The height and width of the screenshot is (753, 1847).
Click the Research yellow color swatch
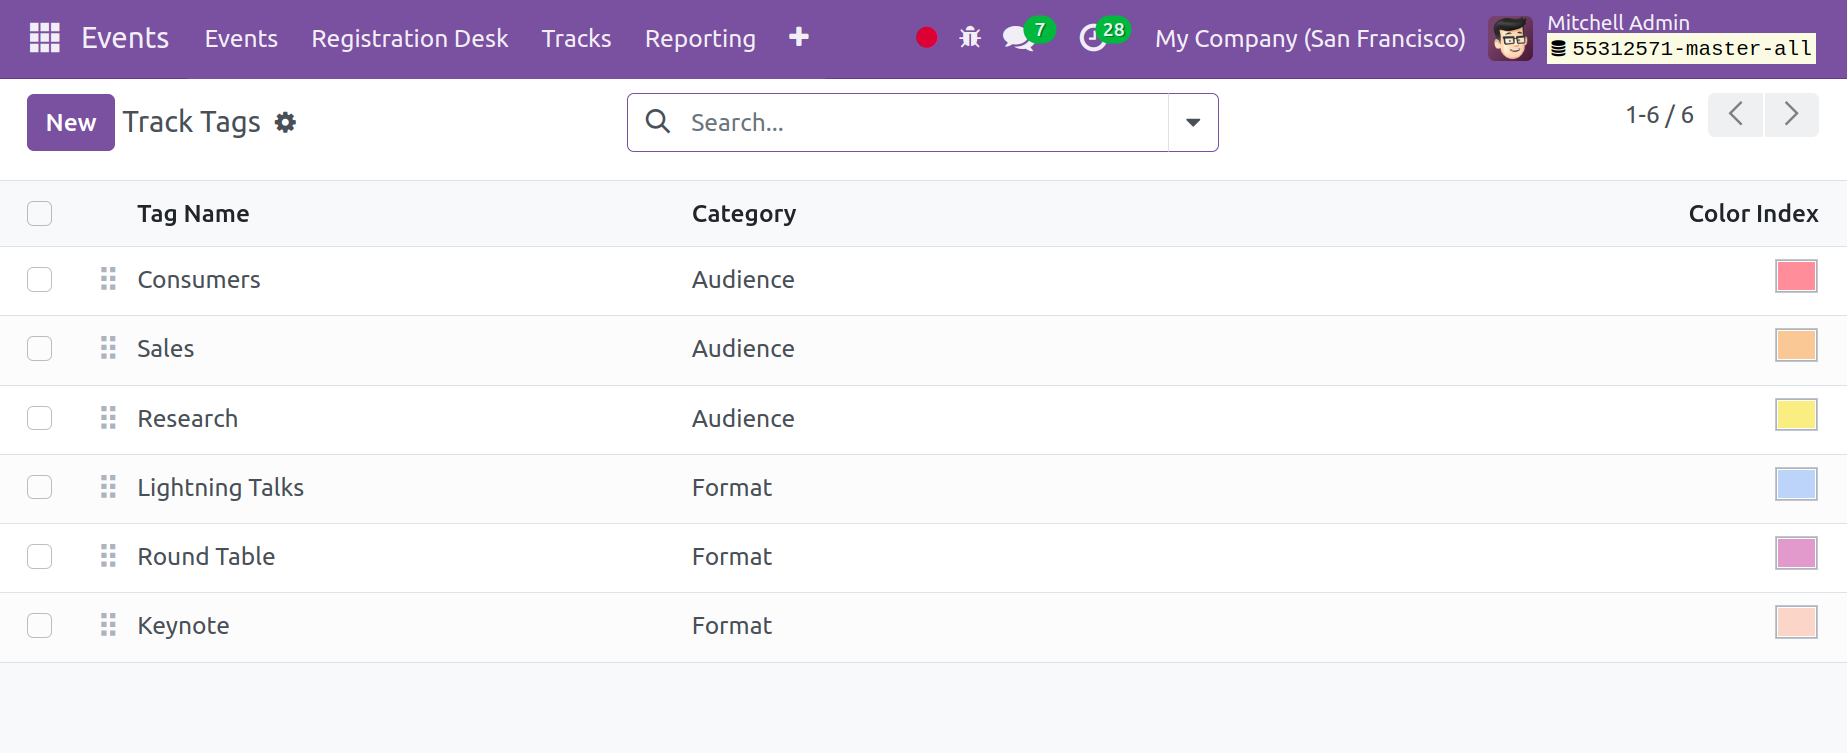coord(1796,414)
